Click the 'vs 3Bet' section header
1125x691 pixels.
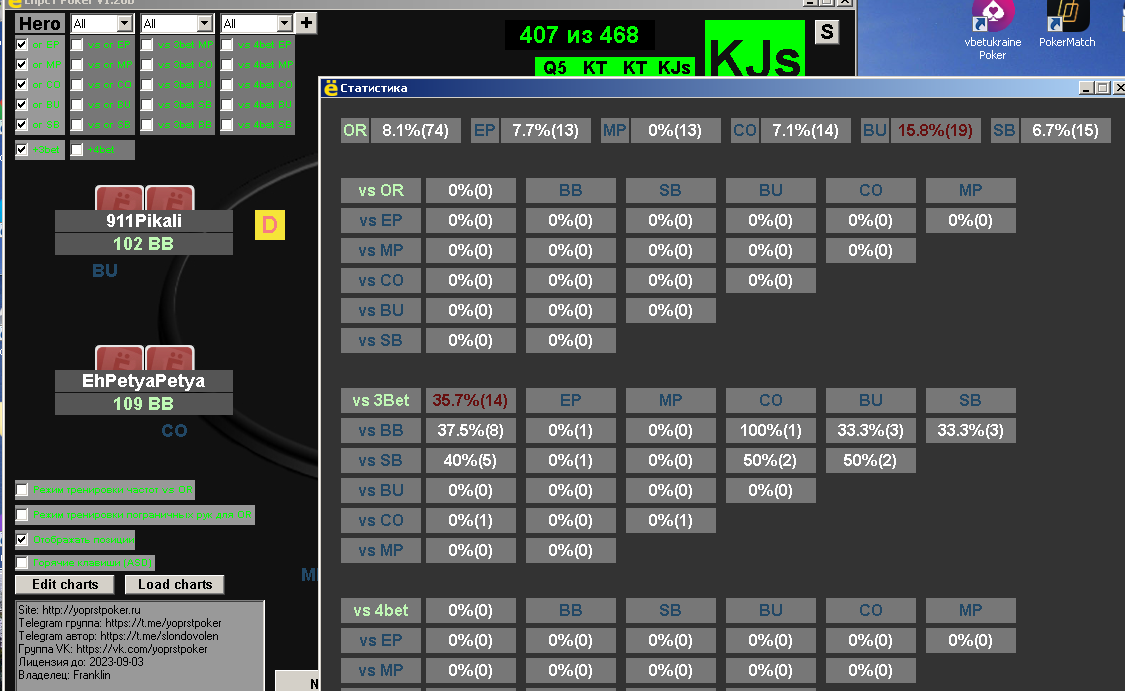(x=381, y=400)
